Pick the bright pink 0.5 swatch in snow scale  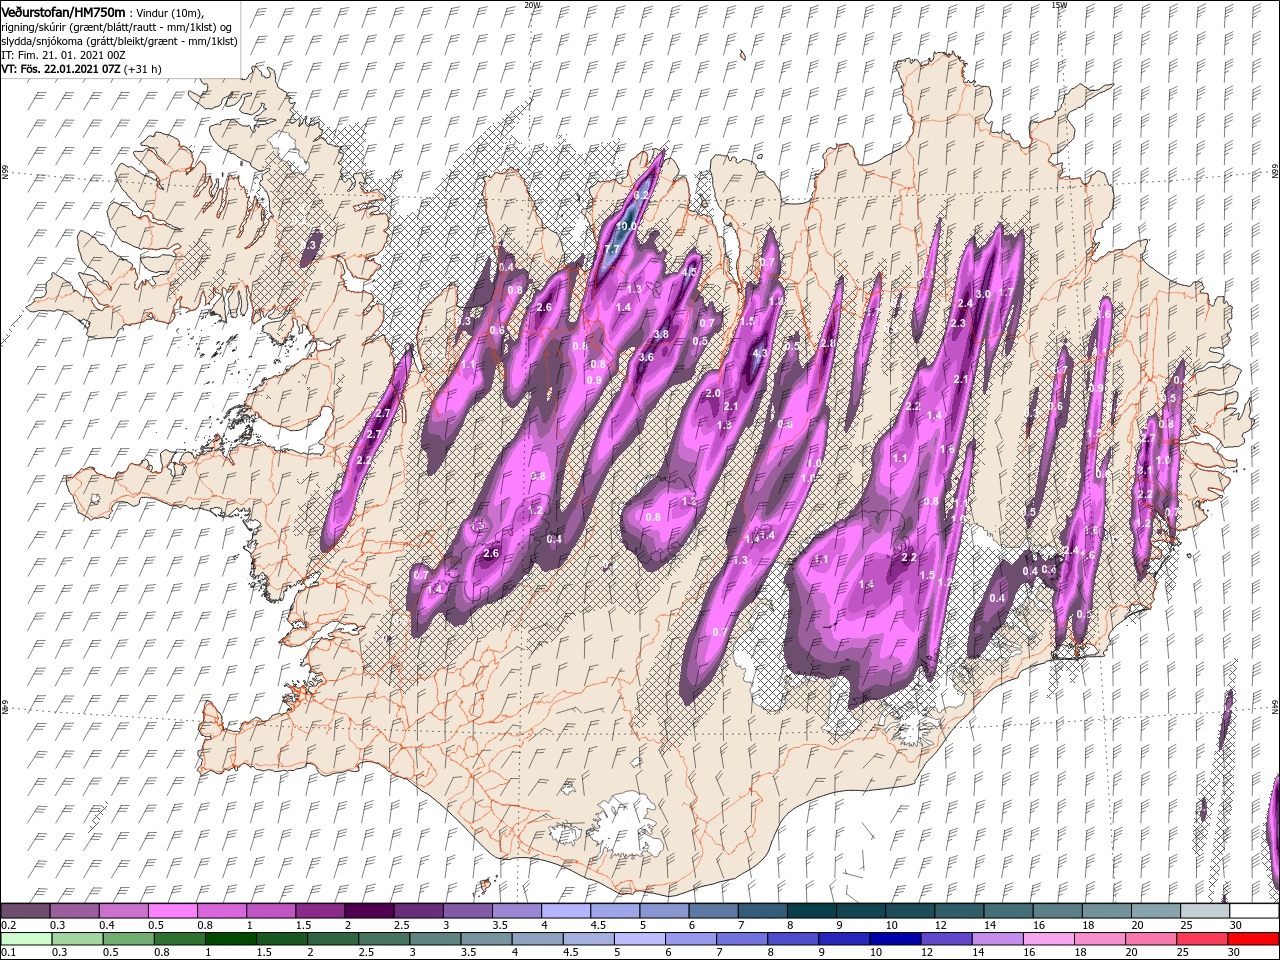coord(172,910)
